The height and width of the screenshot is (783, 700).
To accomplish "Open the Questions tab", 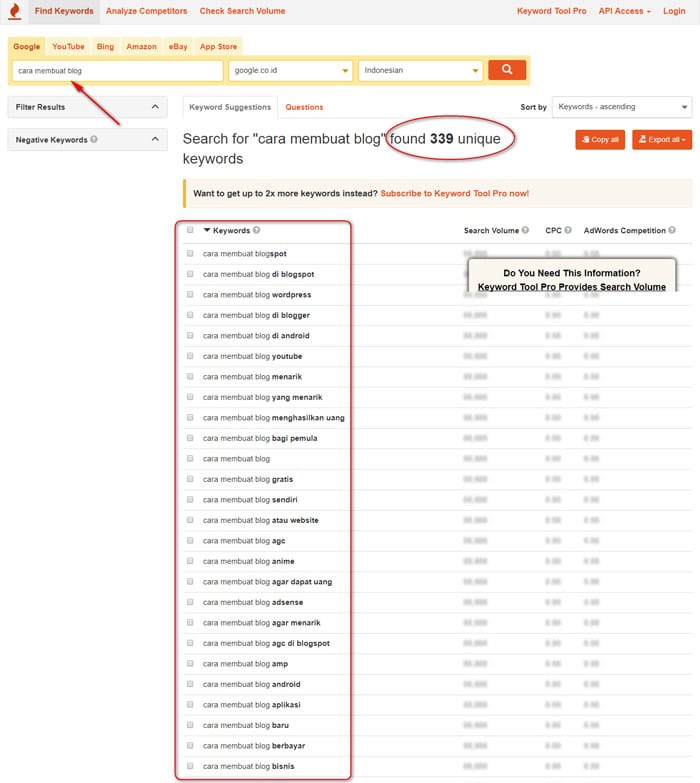I will [304, 107].
